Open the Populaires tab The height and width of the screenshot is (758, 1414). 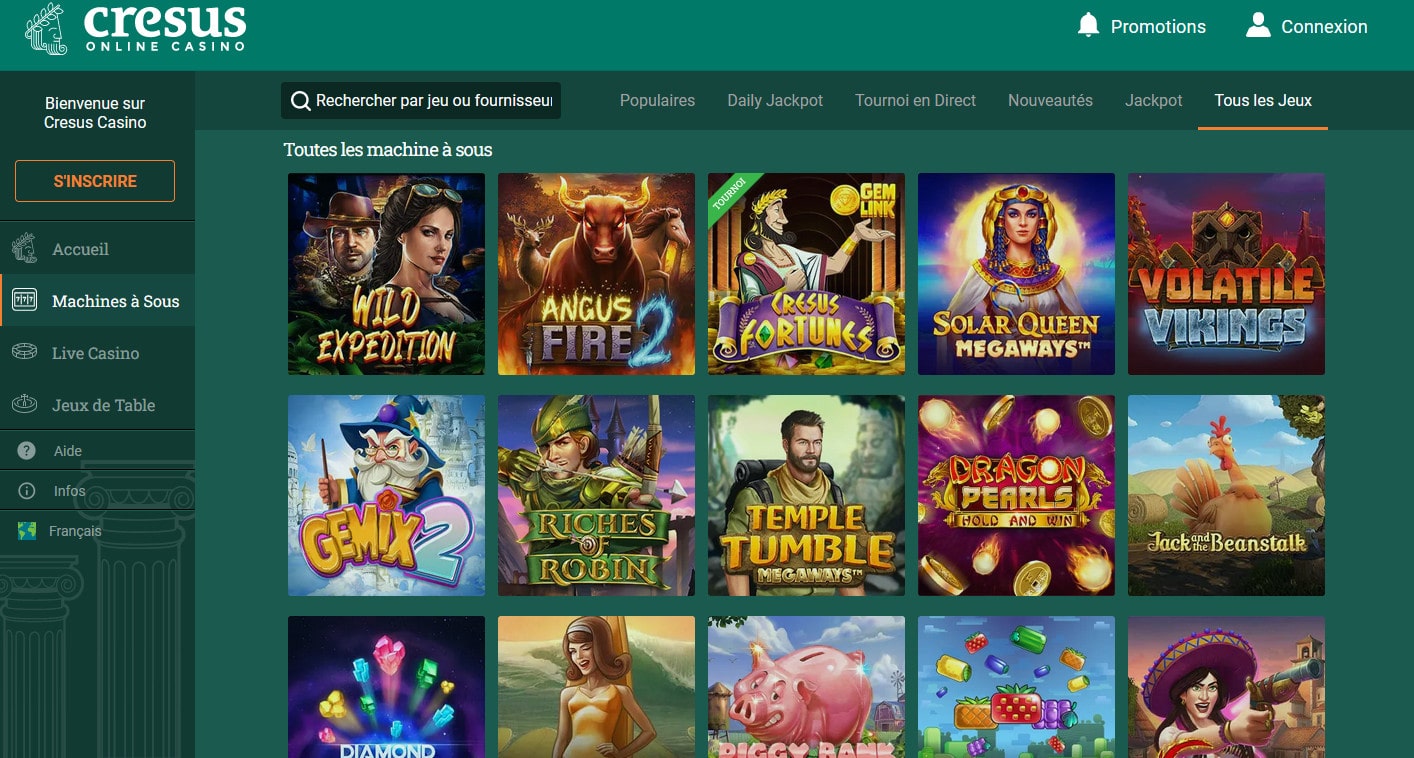[657, 100]
